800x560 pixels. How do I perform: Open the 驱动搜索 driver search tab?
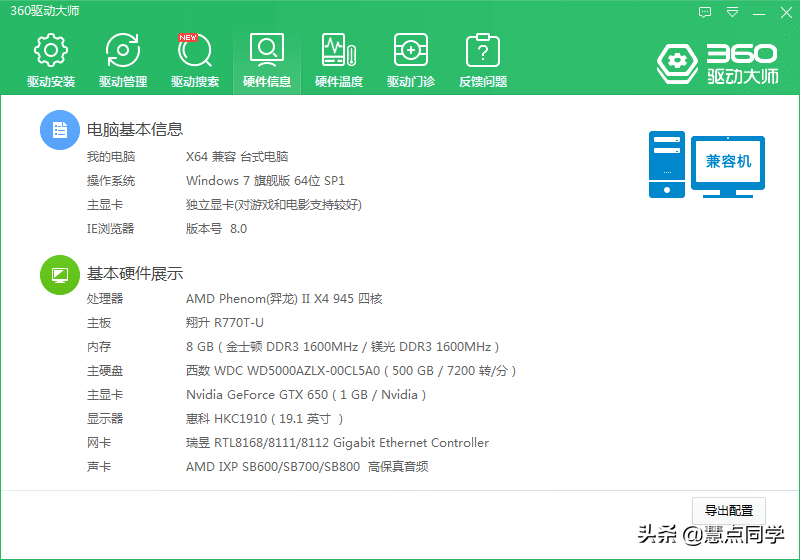(x=195, y=60)
